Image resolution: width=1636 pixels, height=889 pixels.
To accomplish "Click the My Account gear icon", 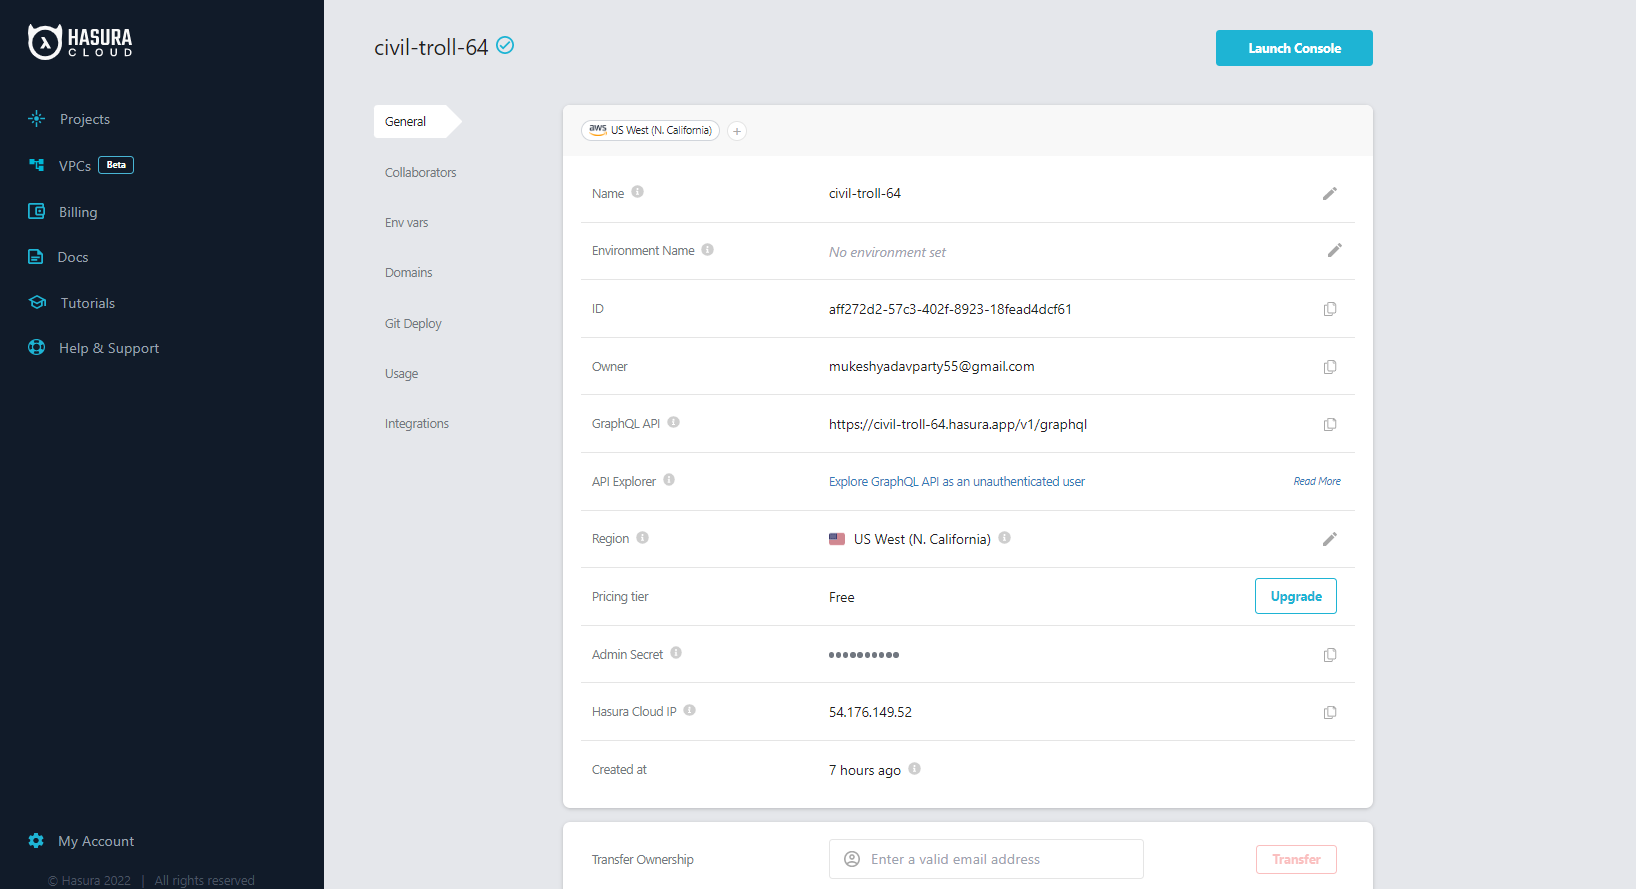I will (x=36, y=840).
